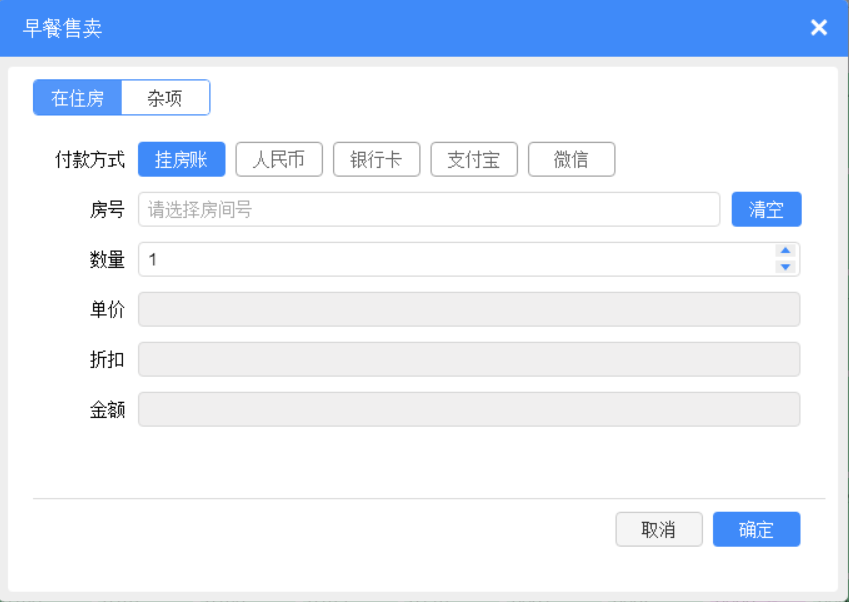849x602 pixels.
Task: Click the 付款方式 label
Action: [90, 160]
